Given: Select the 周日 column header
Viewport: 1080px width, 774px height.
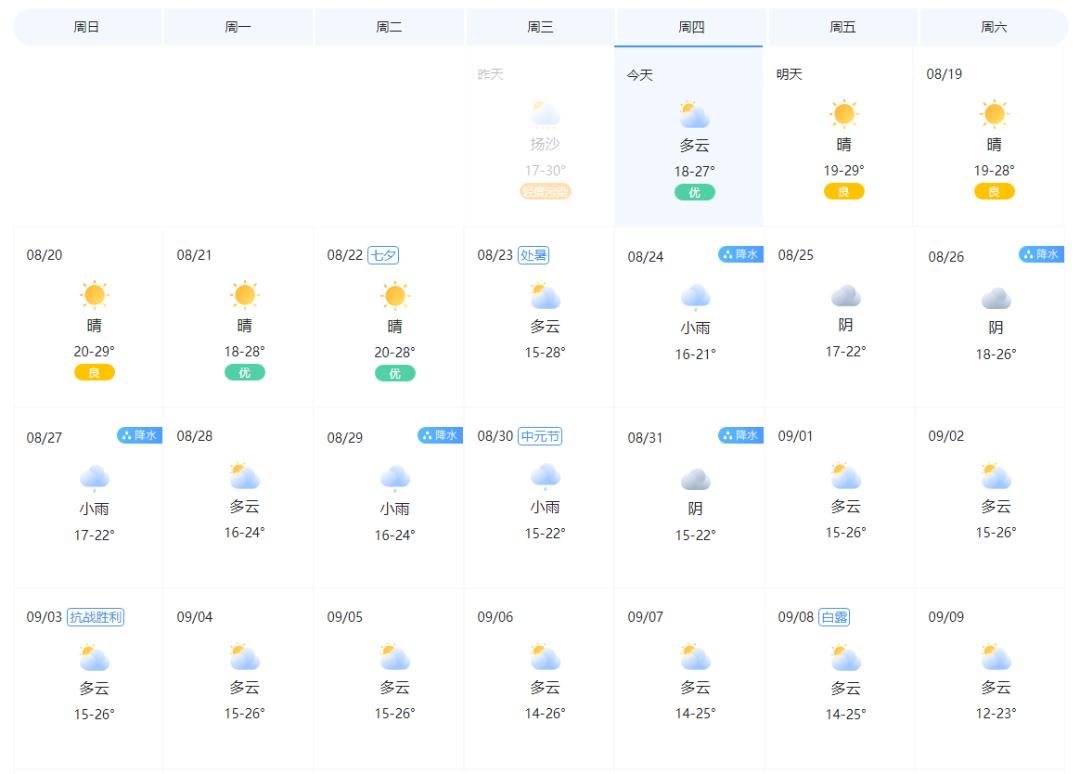Looking at the screenshot, I should [x=87, y=27].
